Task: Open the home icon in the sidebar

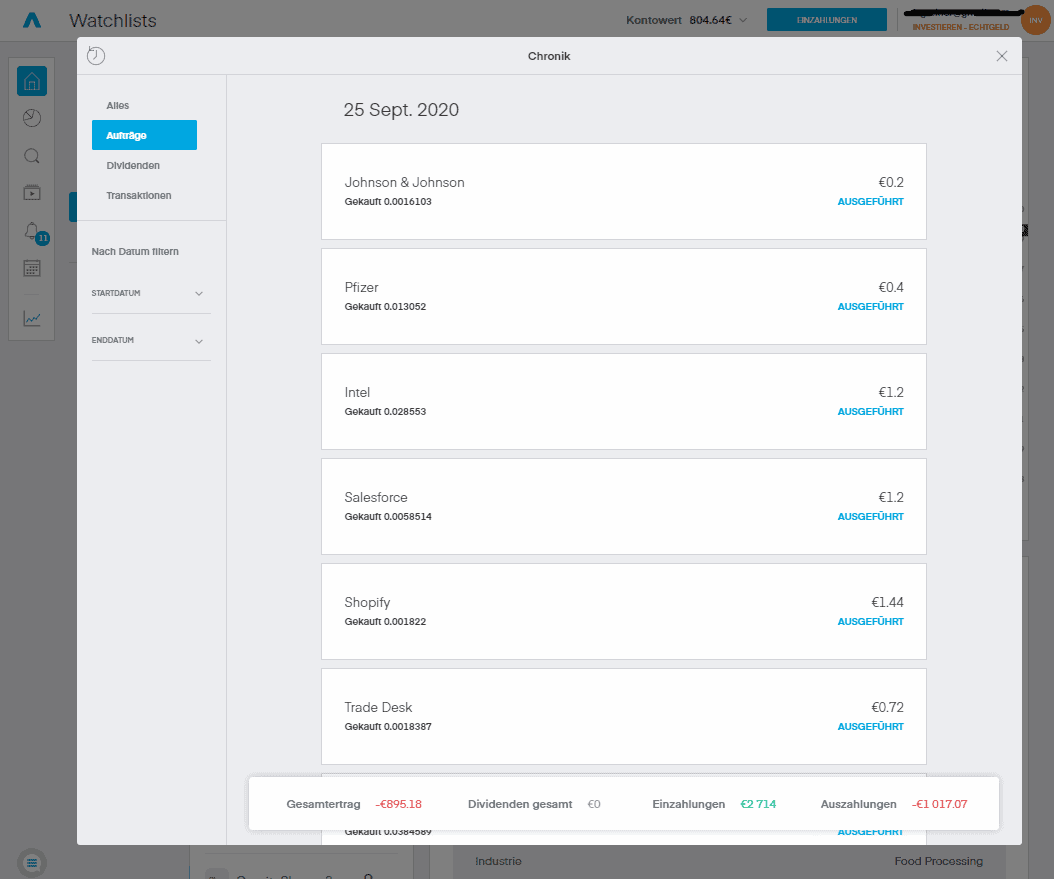Action: 32,81
